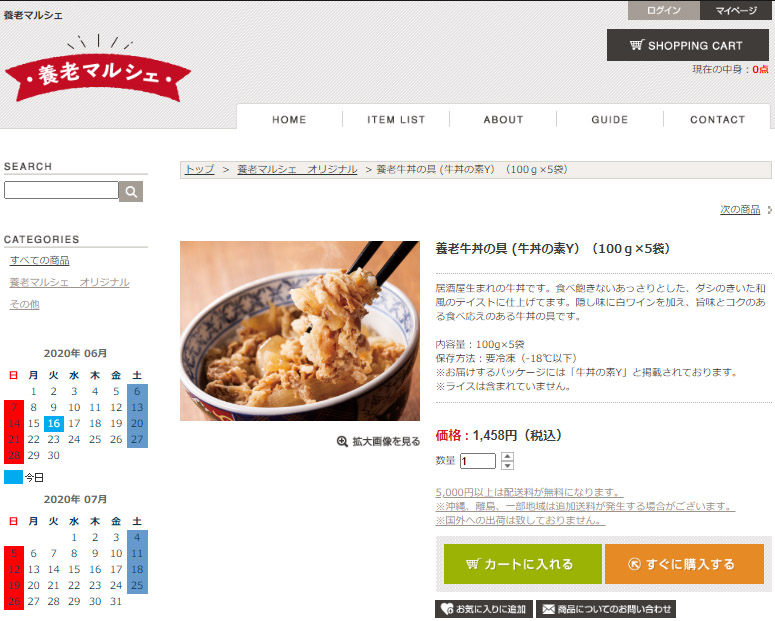Open the GUIDE tab
The height and width of the screenshot is (621, 775).
(609, 120)
